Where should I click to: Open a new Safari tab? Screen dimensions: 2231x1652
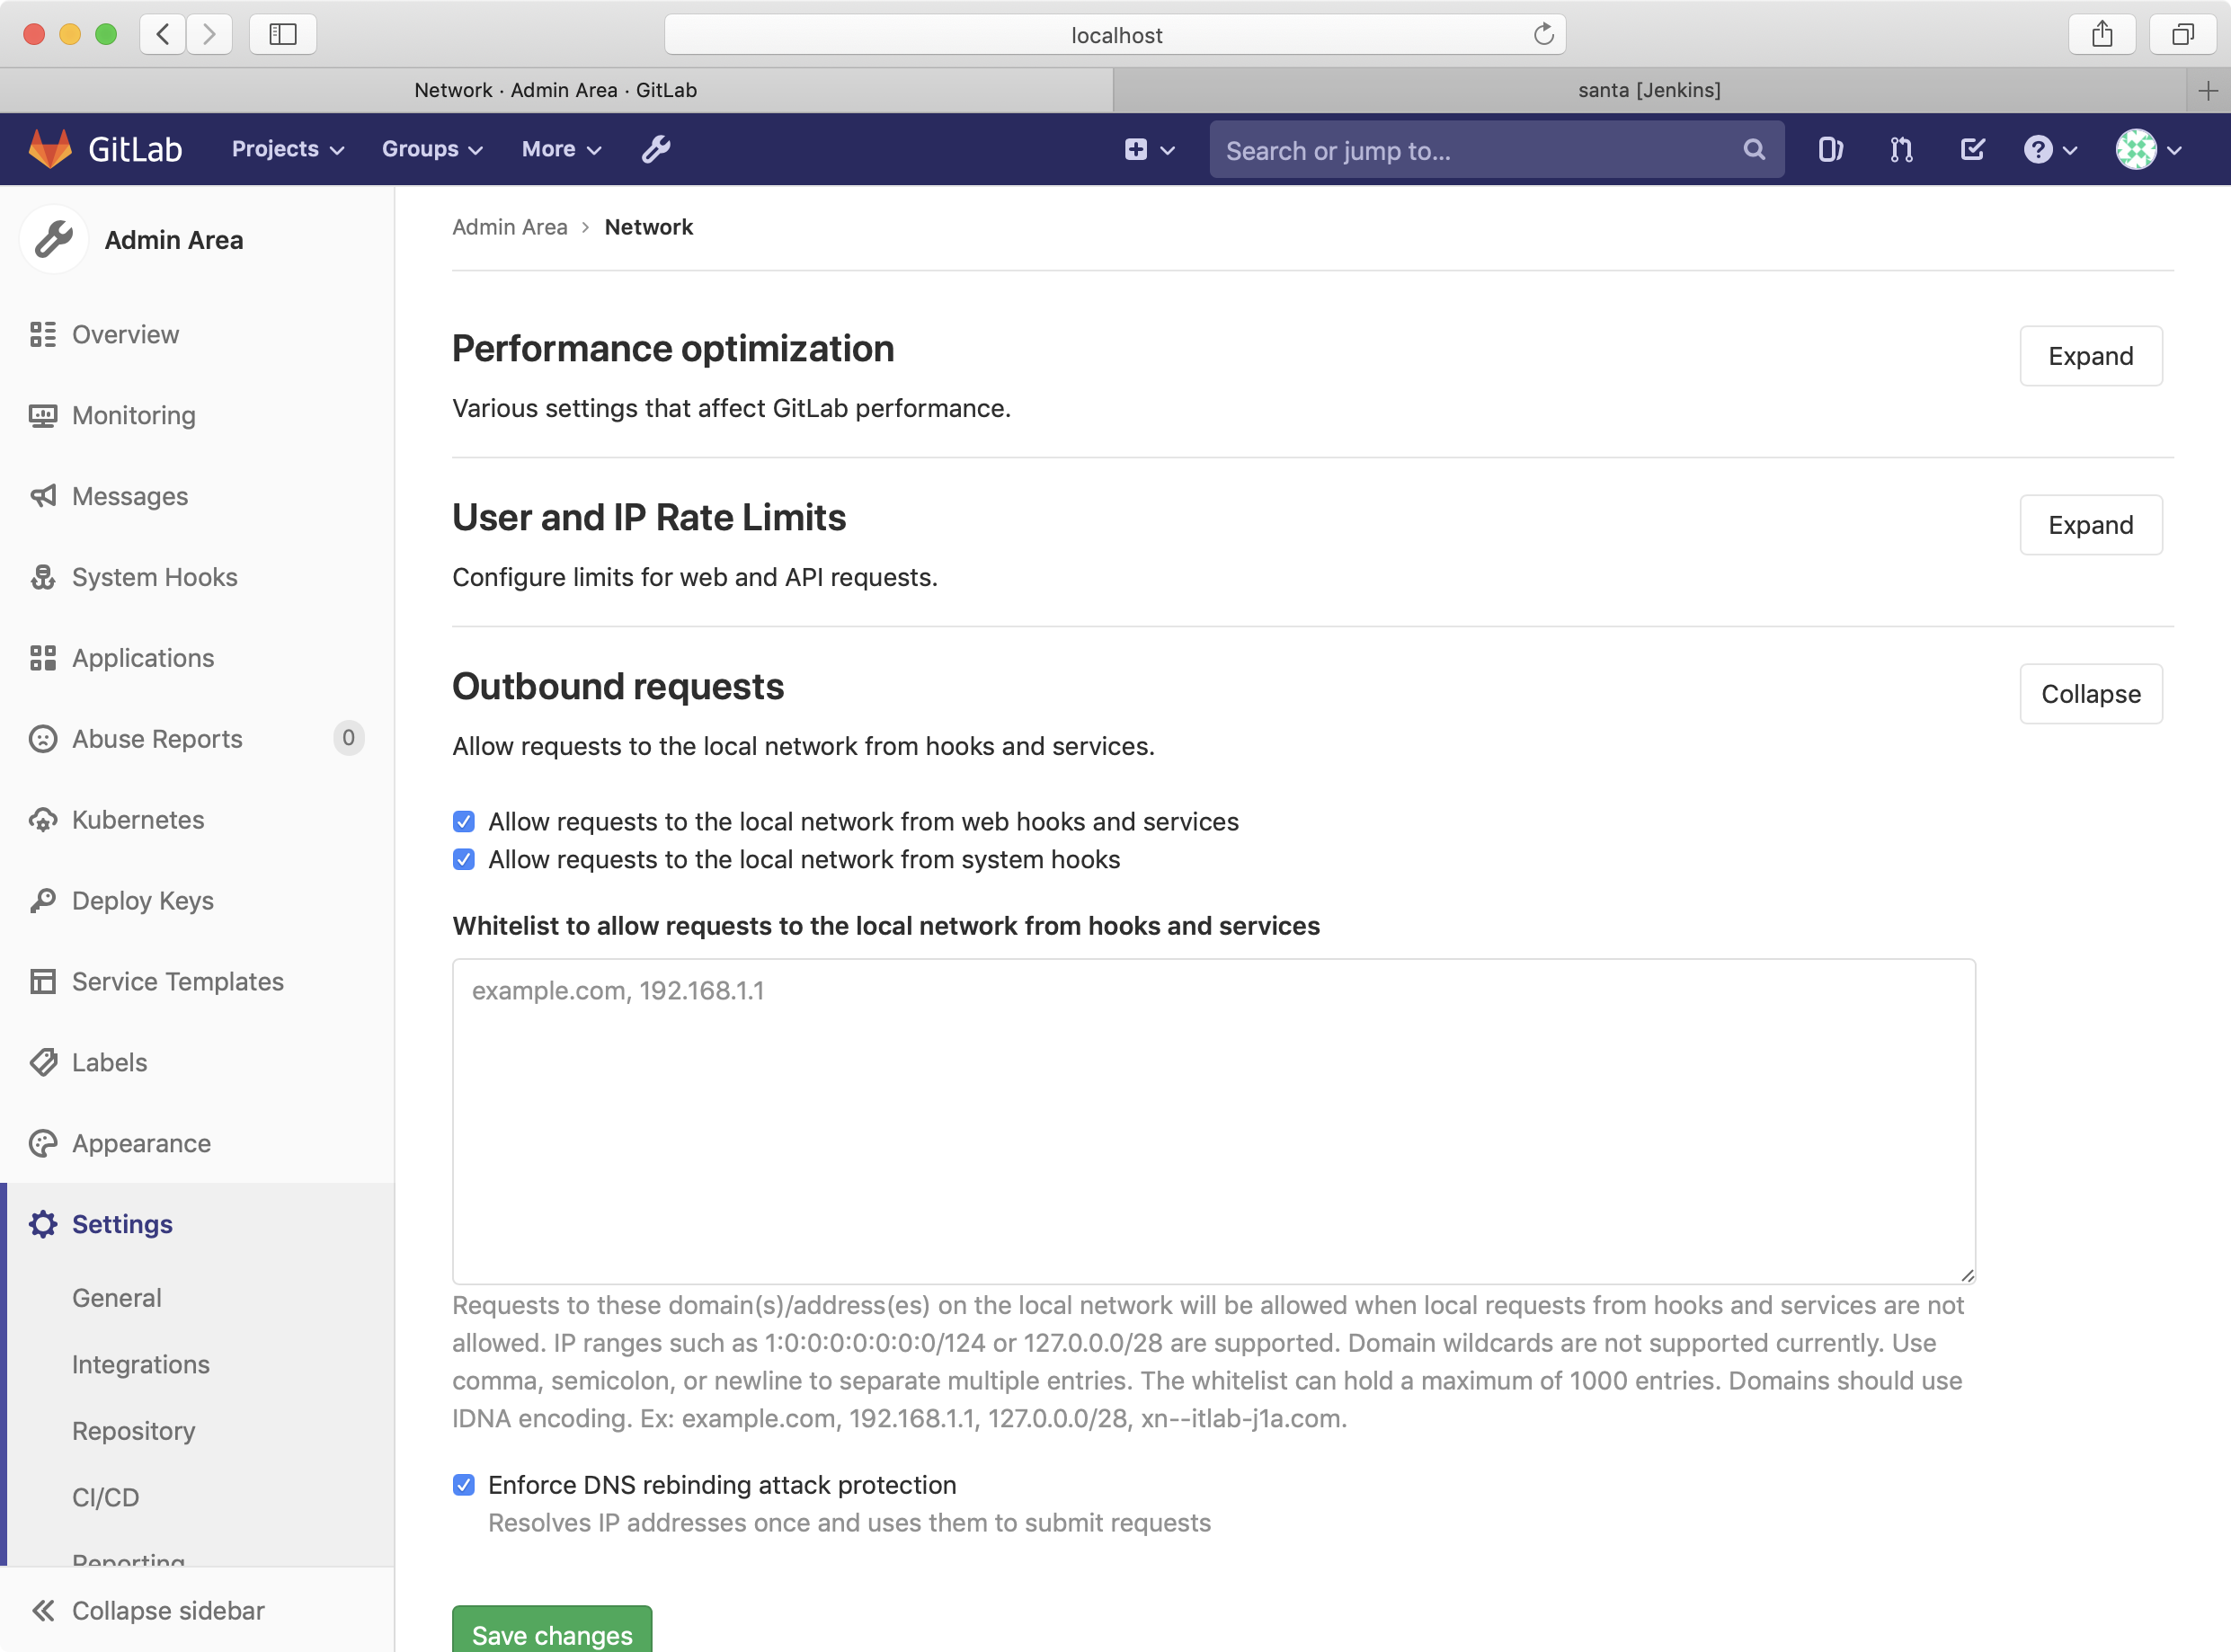[2208, 91]
